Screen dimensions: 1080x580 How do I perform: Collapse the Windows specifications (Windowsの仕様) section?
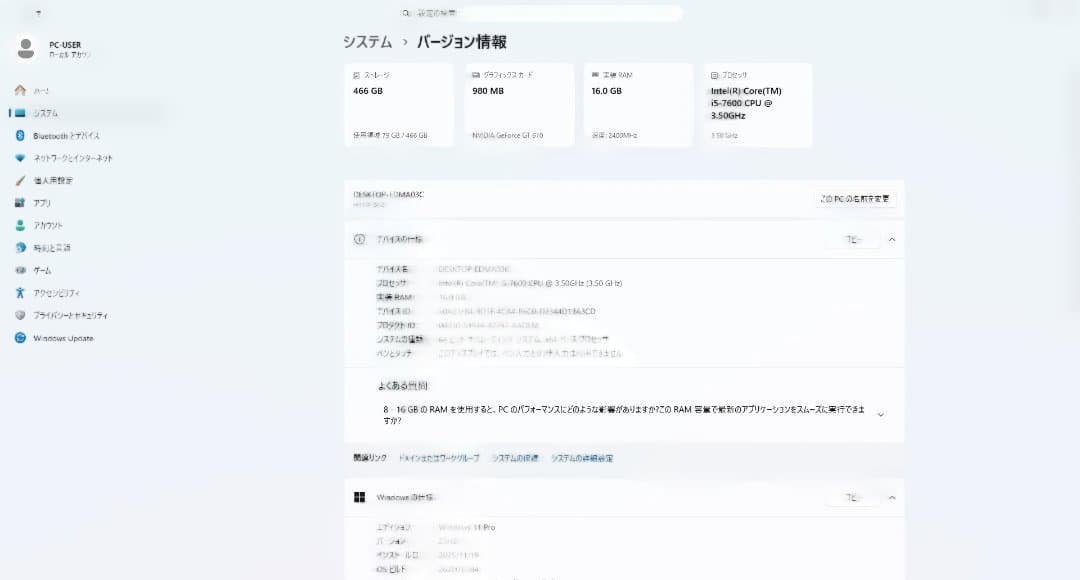[x=892, y=497]
